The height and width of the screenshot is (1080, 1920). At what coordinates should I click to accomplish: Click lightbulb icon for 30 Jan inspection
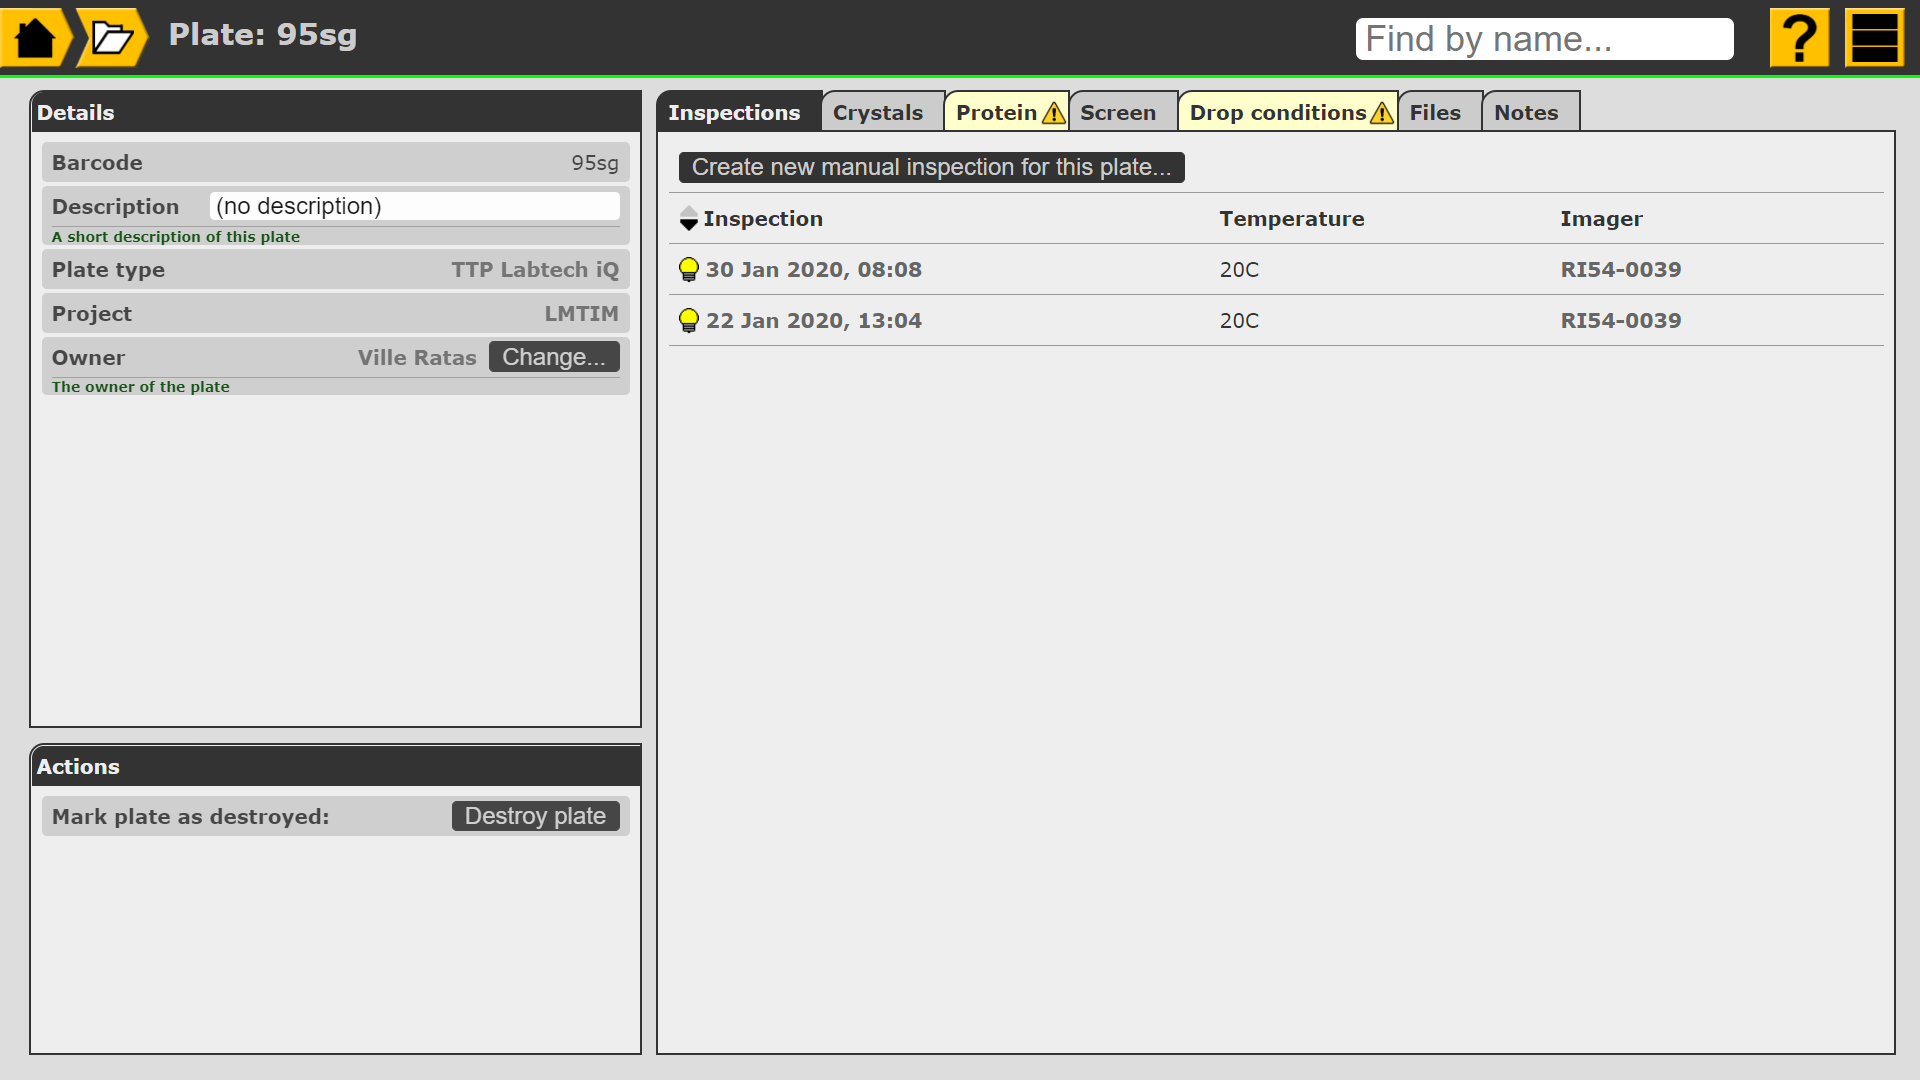click(x=688, y=270)
